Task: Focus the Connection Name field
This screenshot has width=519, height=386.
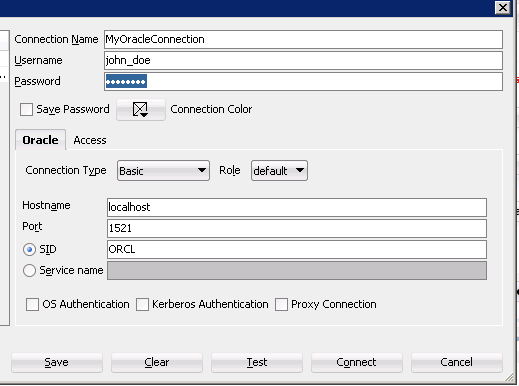Action: point(303,39)
